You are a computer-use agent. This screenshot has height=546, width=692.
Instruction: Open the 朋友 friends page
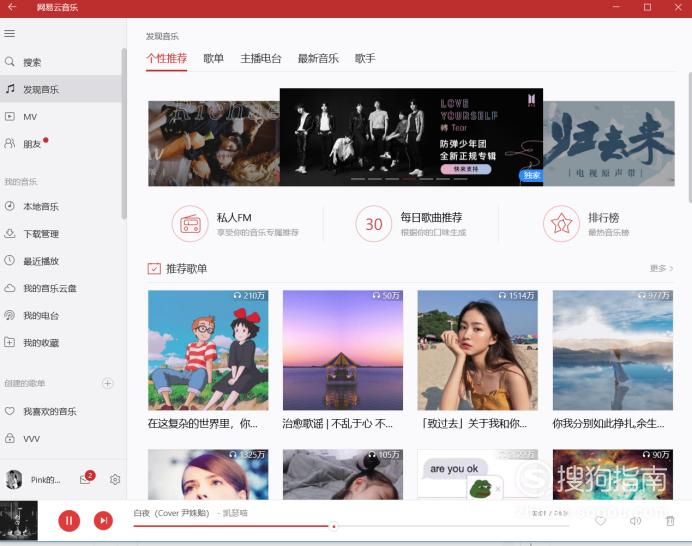pos(60,144)
